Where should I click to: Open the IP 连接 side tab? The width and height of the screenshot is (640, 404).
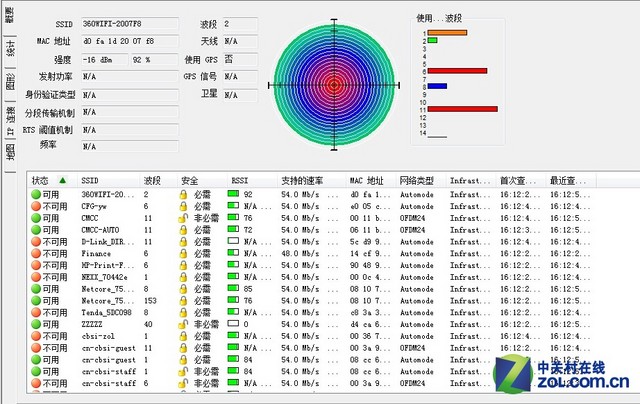[x=10, y=120]
